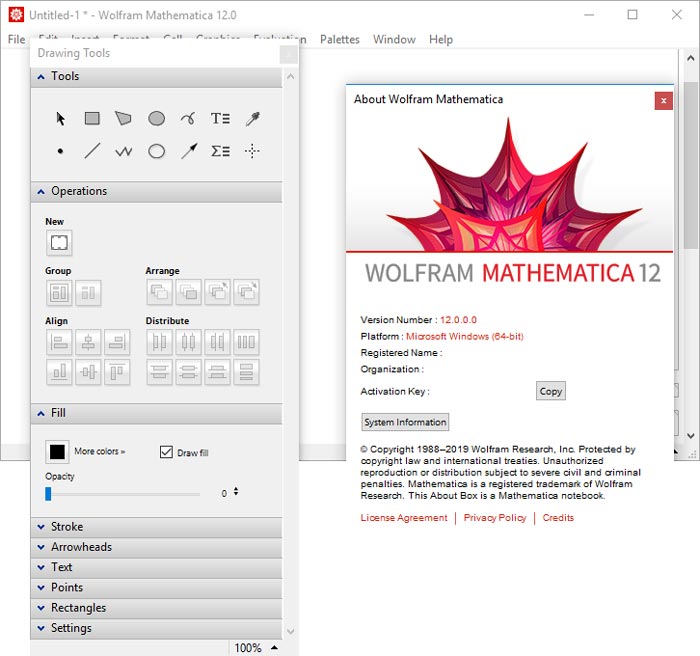Viewport: 700px width, 656px height.
Task: Open the File menu
Action: click(x=17, y=39)
